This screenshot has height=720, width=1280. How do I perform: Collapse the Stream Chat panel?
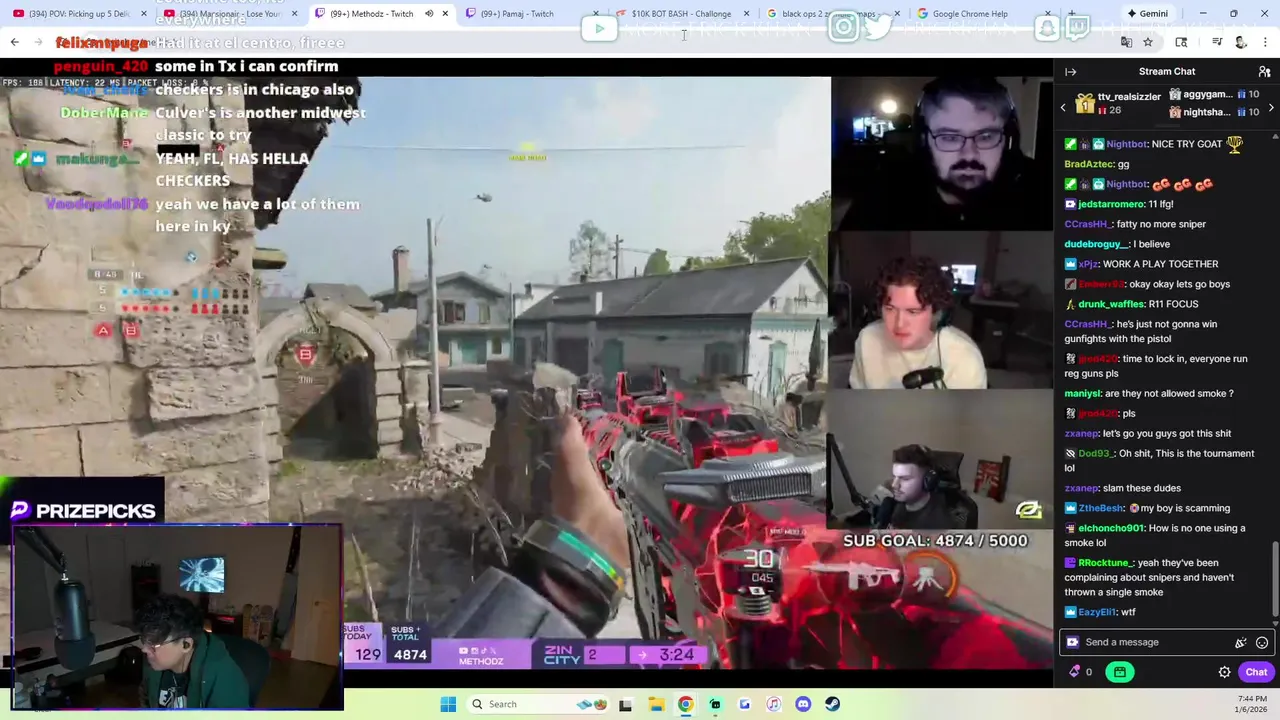[1070, 72]
